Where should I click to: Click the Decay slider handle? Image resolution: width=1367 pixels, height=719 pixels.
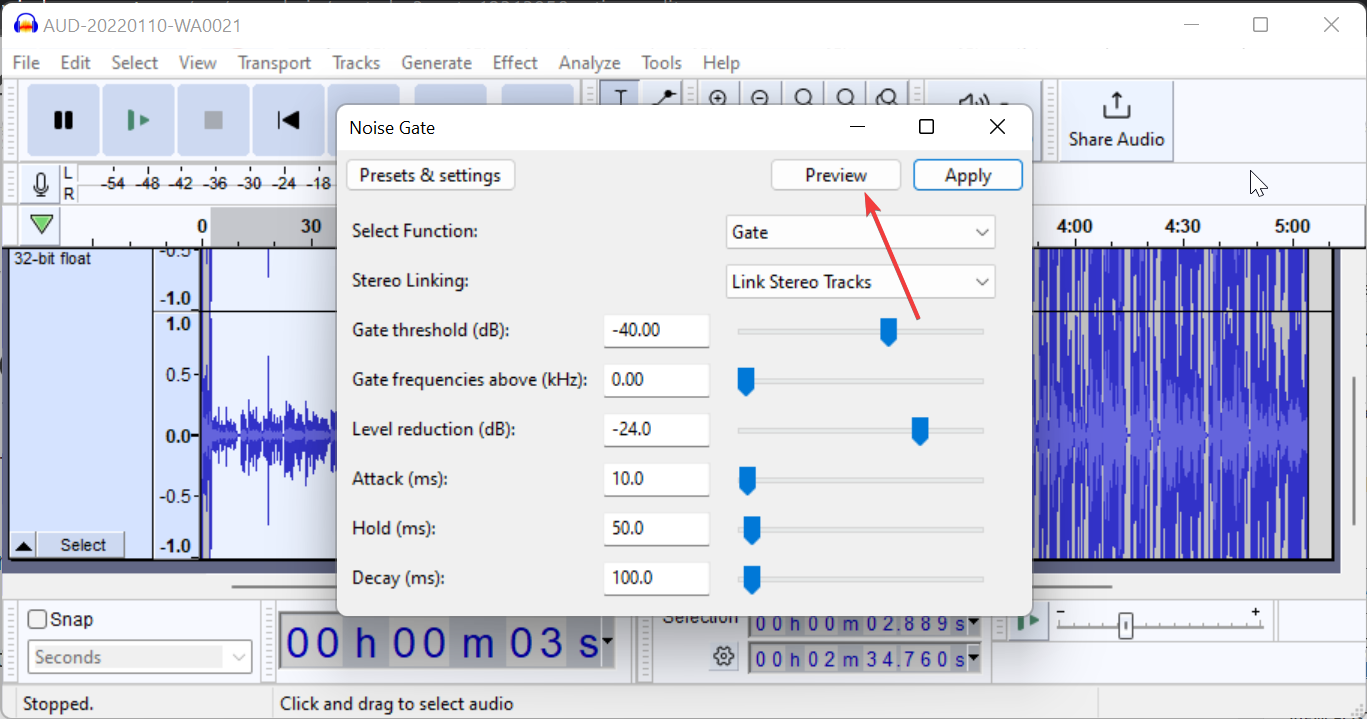[x=752, y=579]
